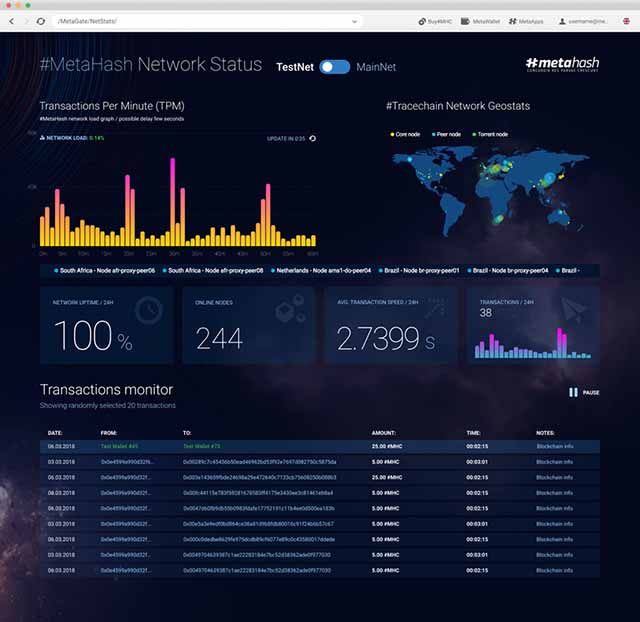Click the tallest magenta bar in TPM chart
640x622 pixels.
[x=173, y=202]
